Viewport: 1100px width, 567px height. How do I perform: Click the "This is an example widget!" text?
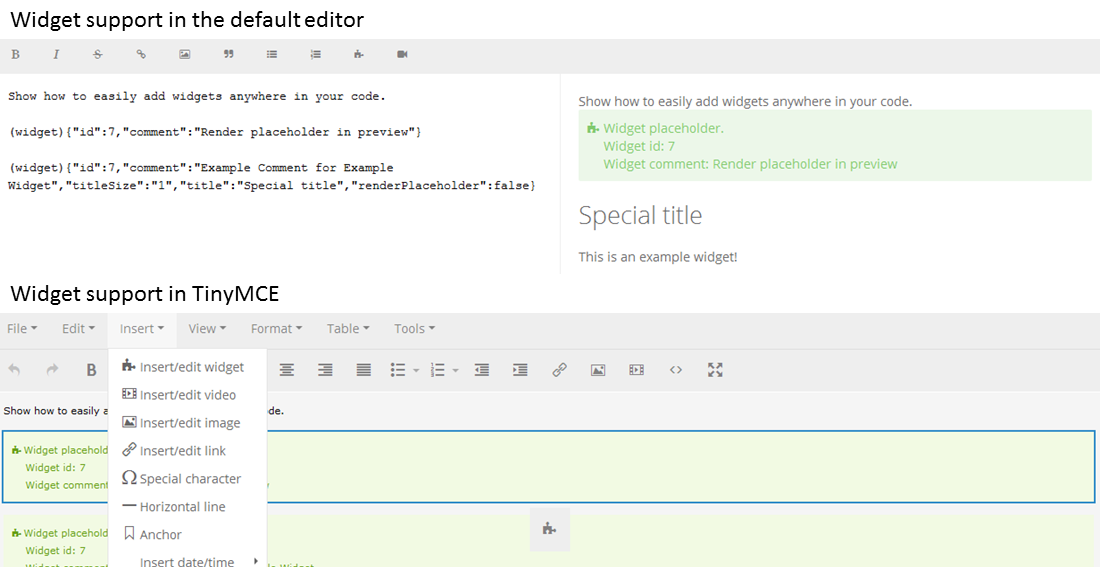[x=658, y=257]
